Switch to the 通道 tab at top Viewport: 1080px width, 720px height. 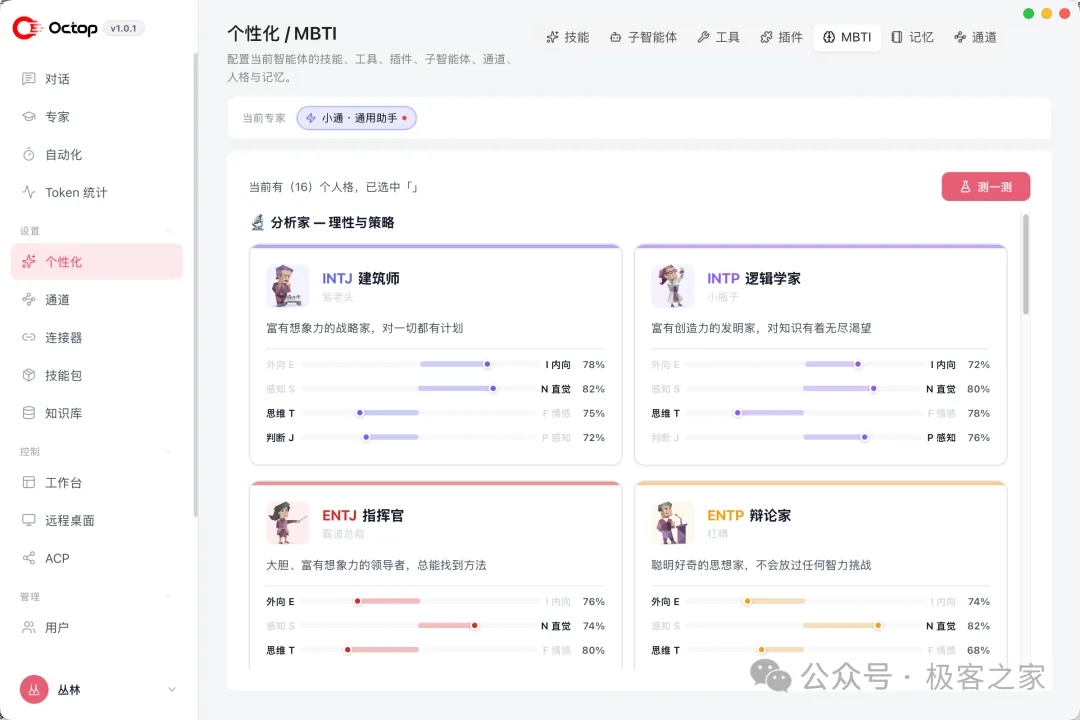click(x=975, y=37)
